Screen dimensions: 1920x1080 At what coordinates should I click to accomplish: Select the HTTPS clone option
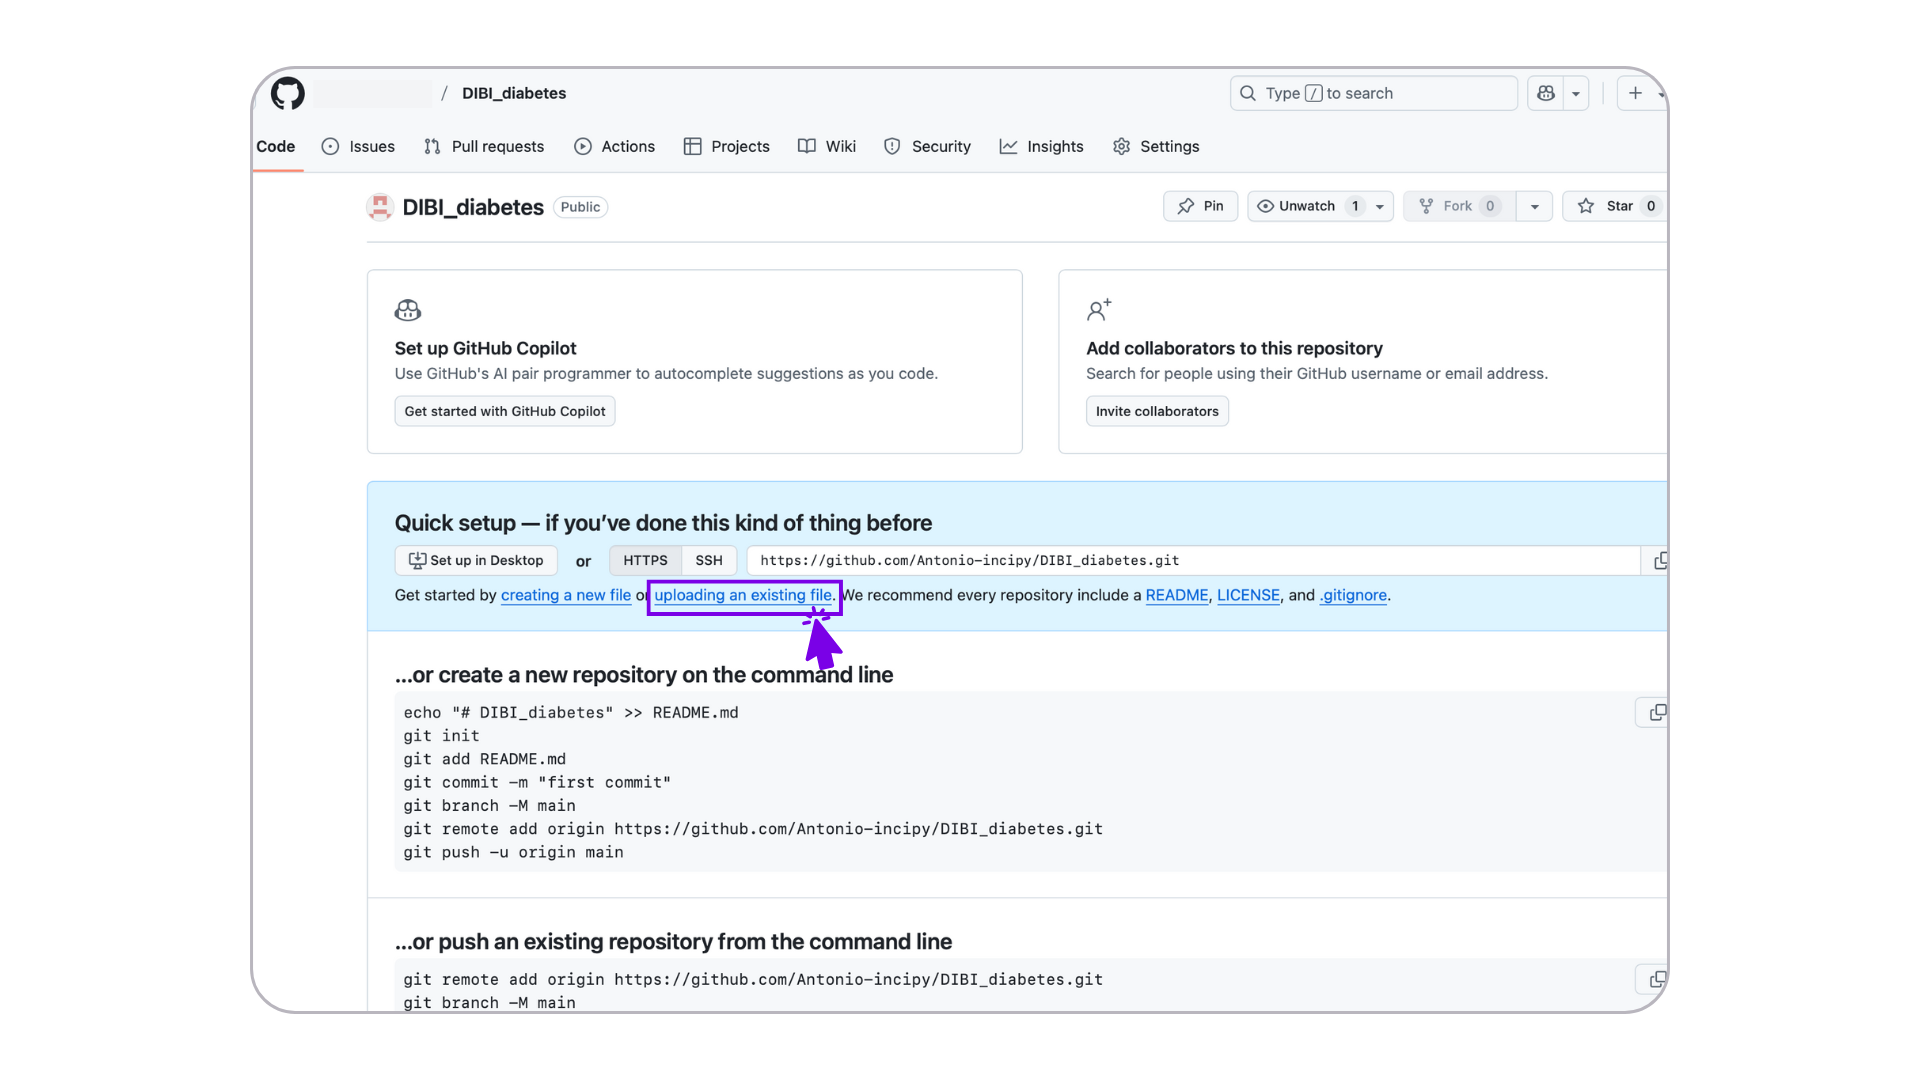point(645,560)
